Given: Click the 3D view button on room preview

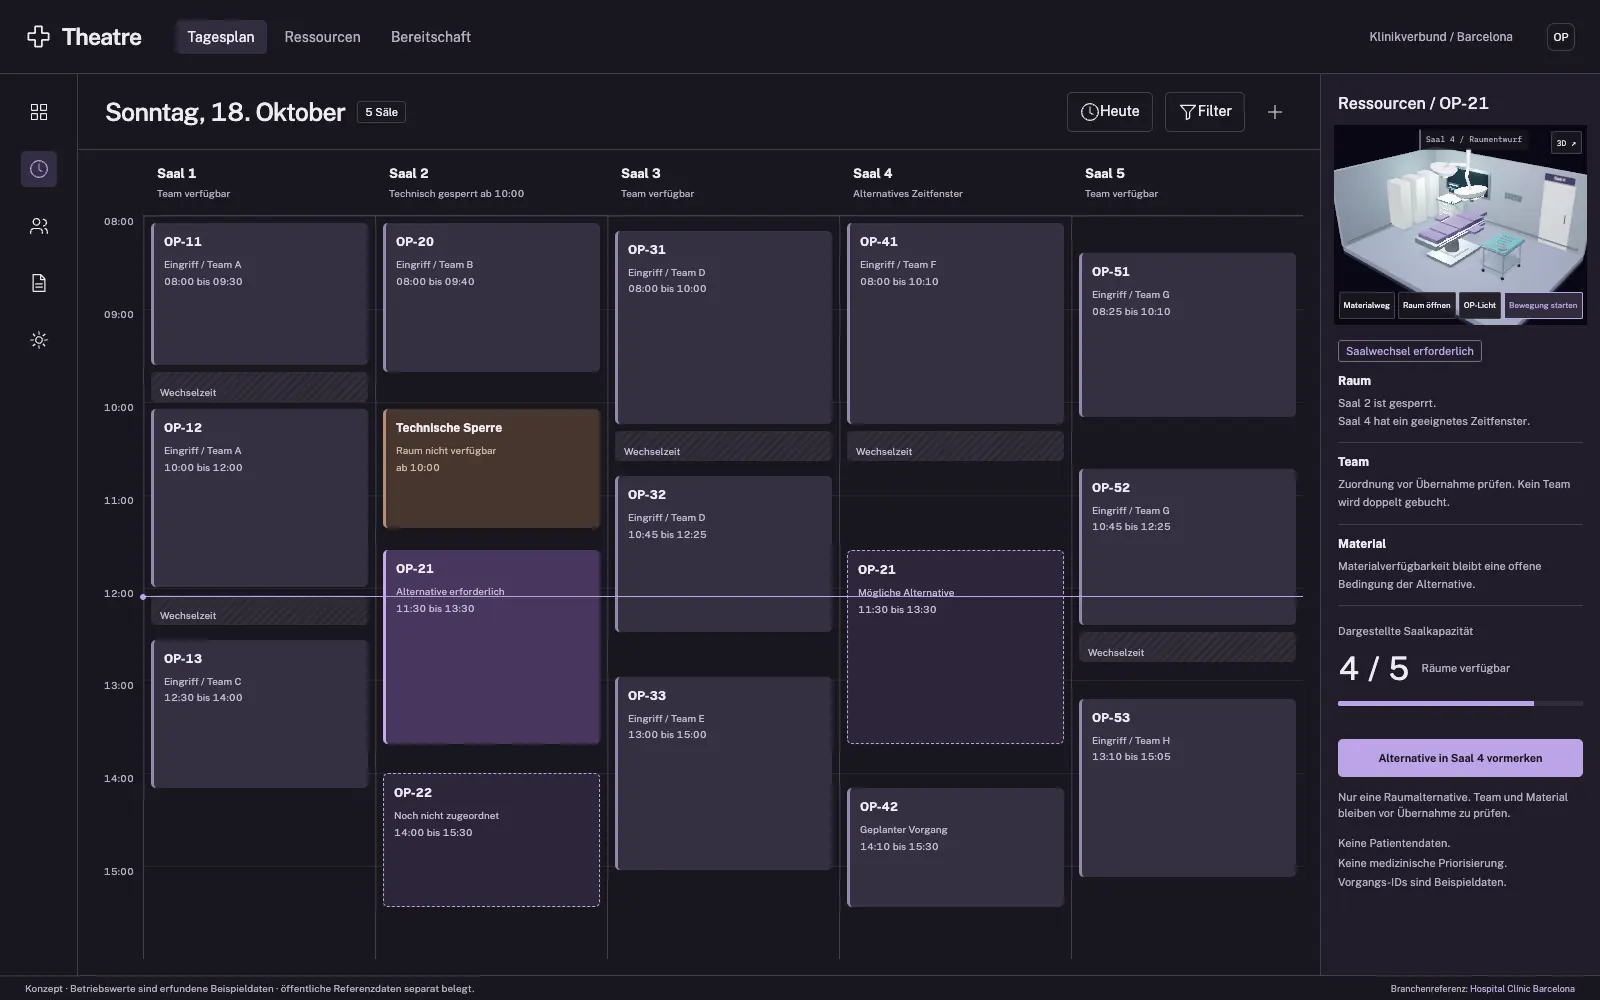Looking at the screenshot, I should (1566, 143).
